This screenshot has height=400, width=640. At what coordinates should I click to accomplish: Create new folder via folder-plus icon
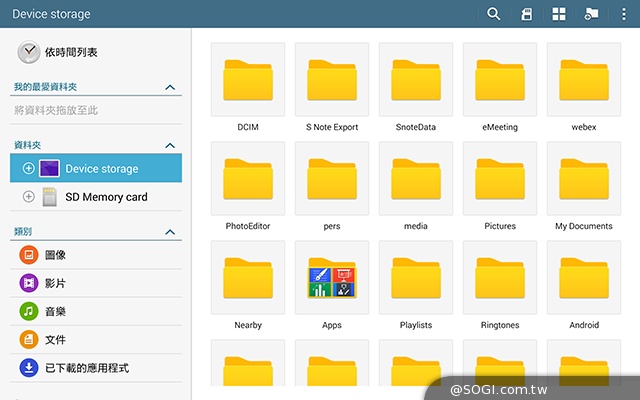tap(591, 14)
